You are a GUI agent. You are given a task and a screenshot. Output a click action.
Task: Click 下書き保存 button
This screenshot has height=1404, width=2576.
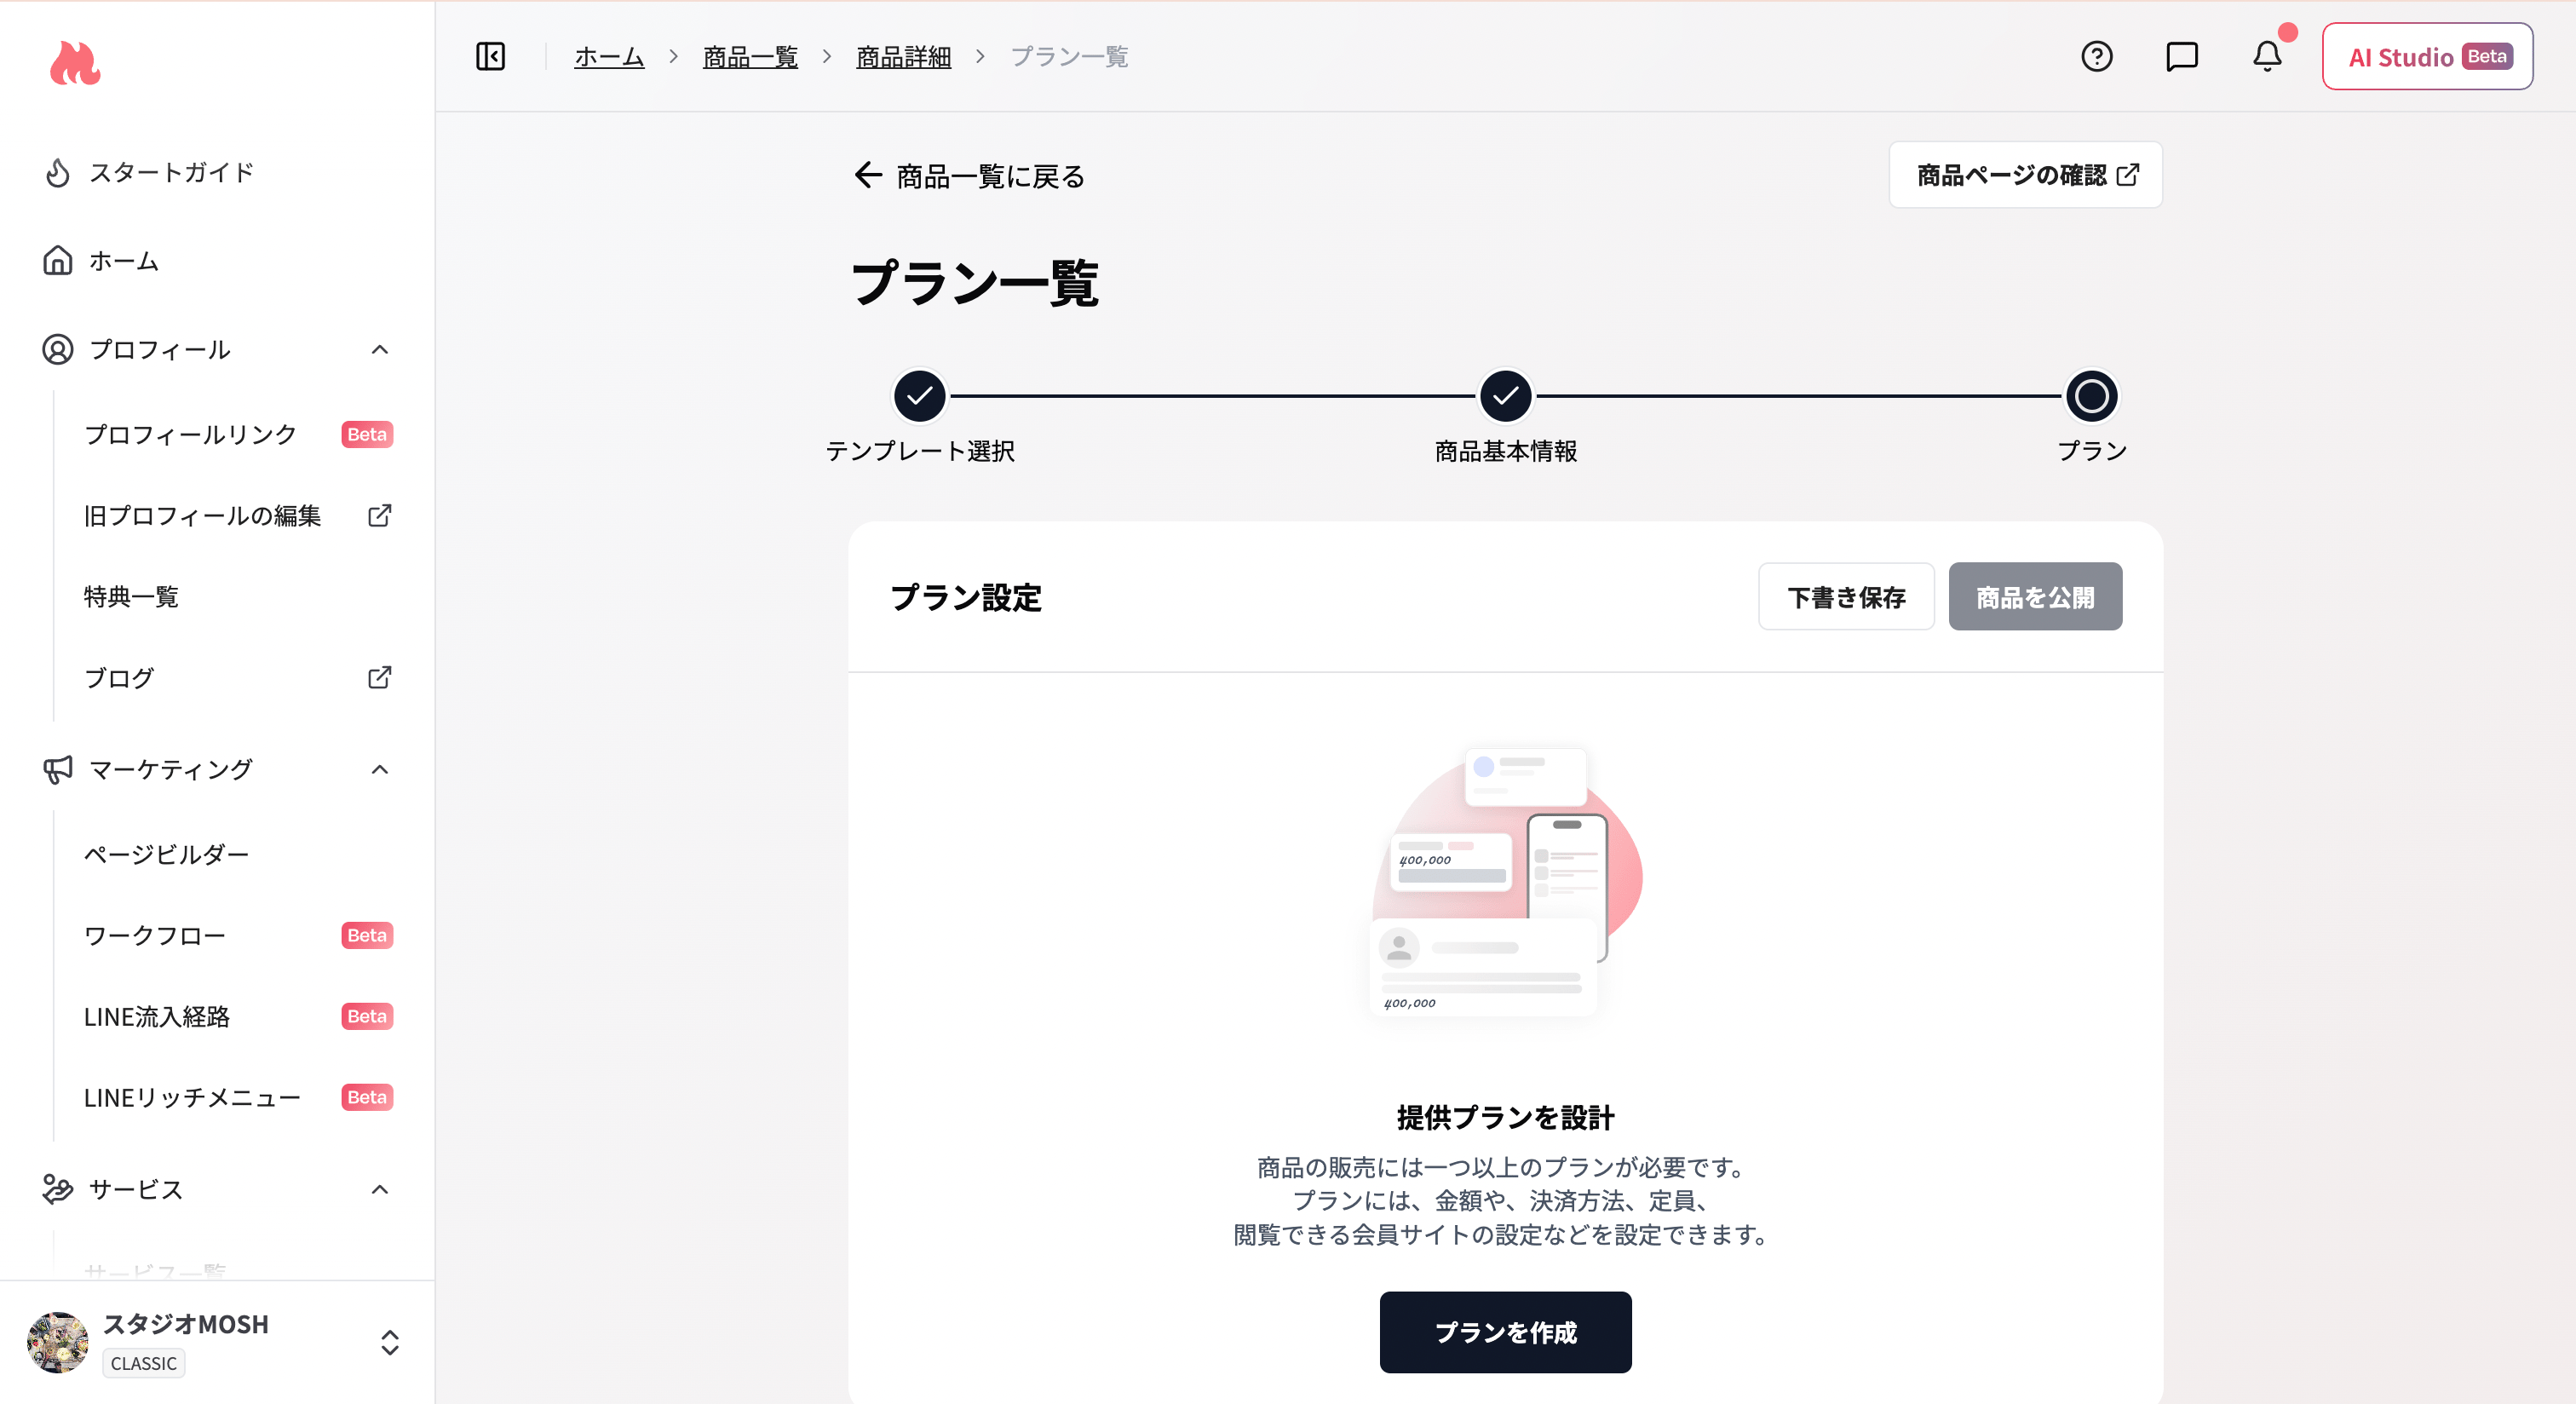coord(1846,597)
